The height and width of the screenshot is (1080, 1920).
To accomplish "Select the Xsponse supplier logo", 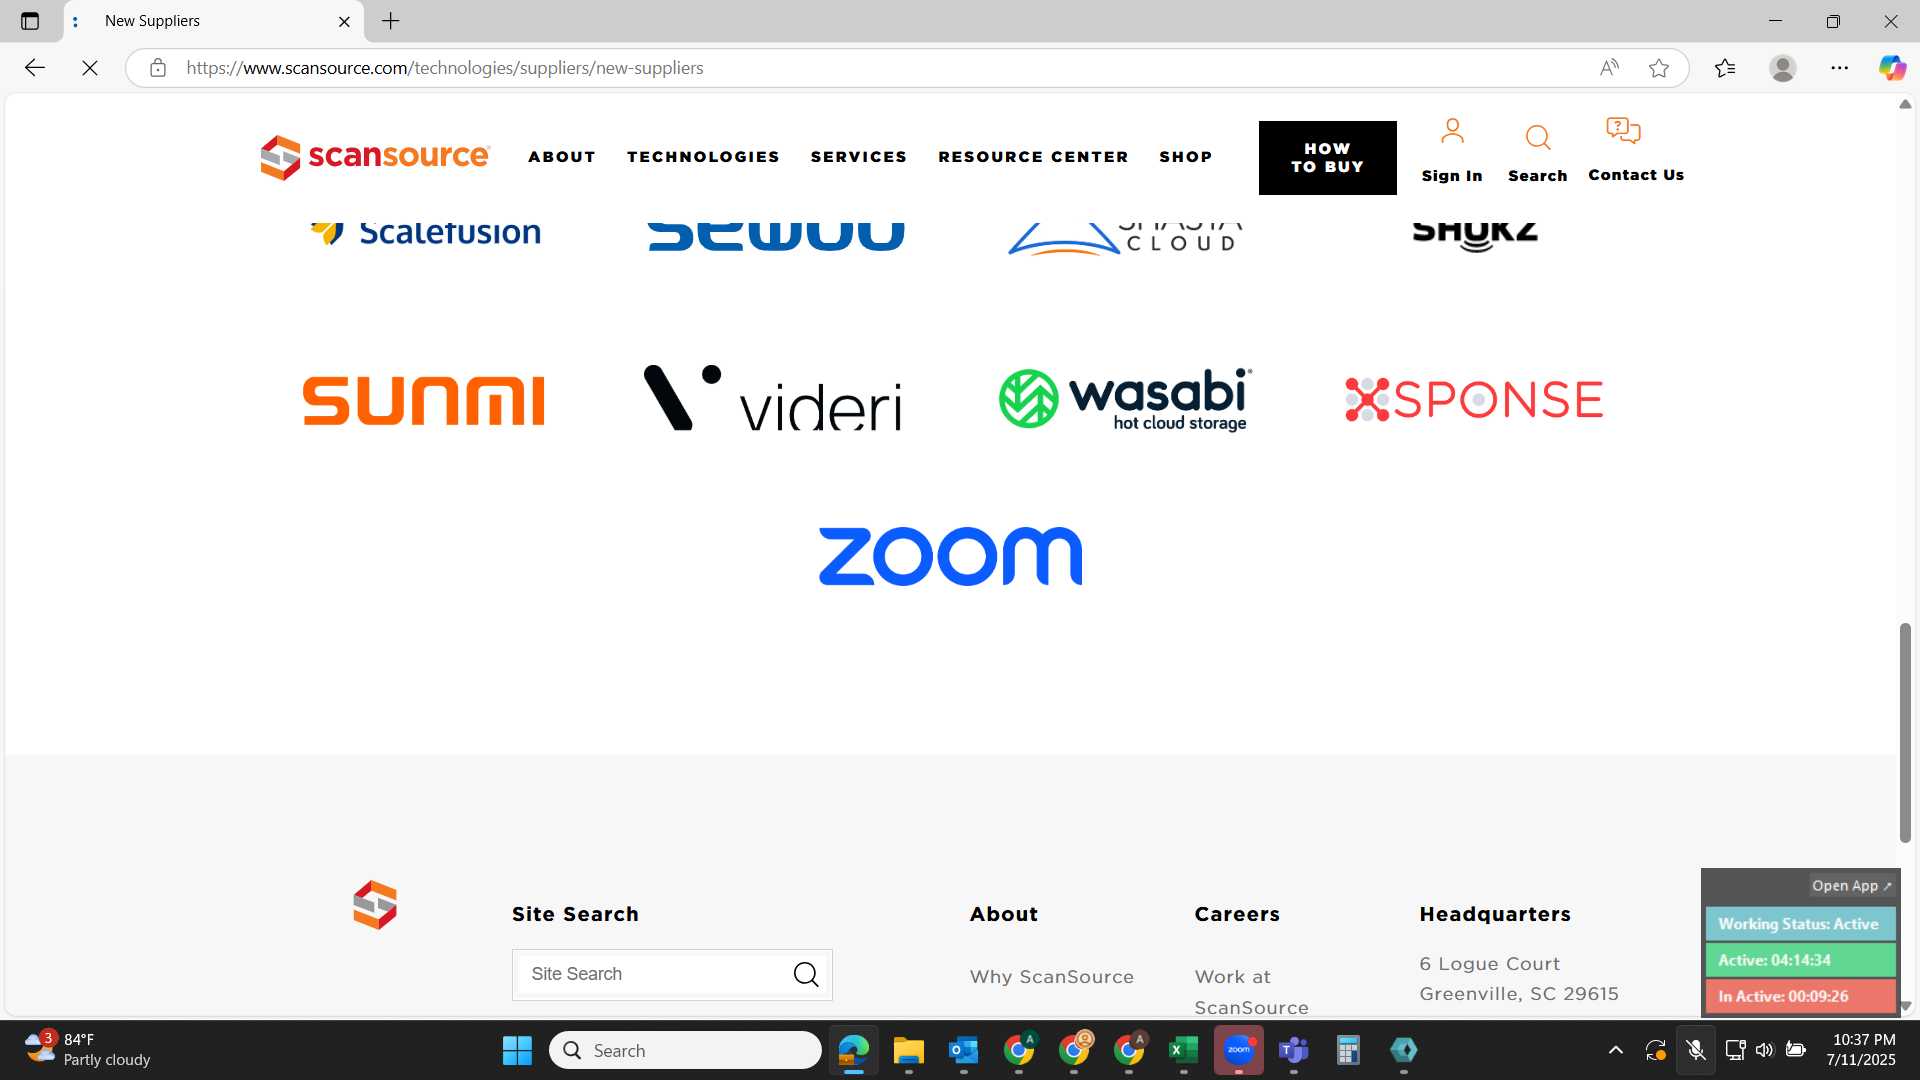I will [x=1474, y=399].
